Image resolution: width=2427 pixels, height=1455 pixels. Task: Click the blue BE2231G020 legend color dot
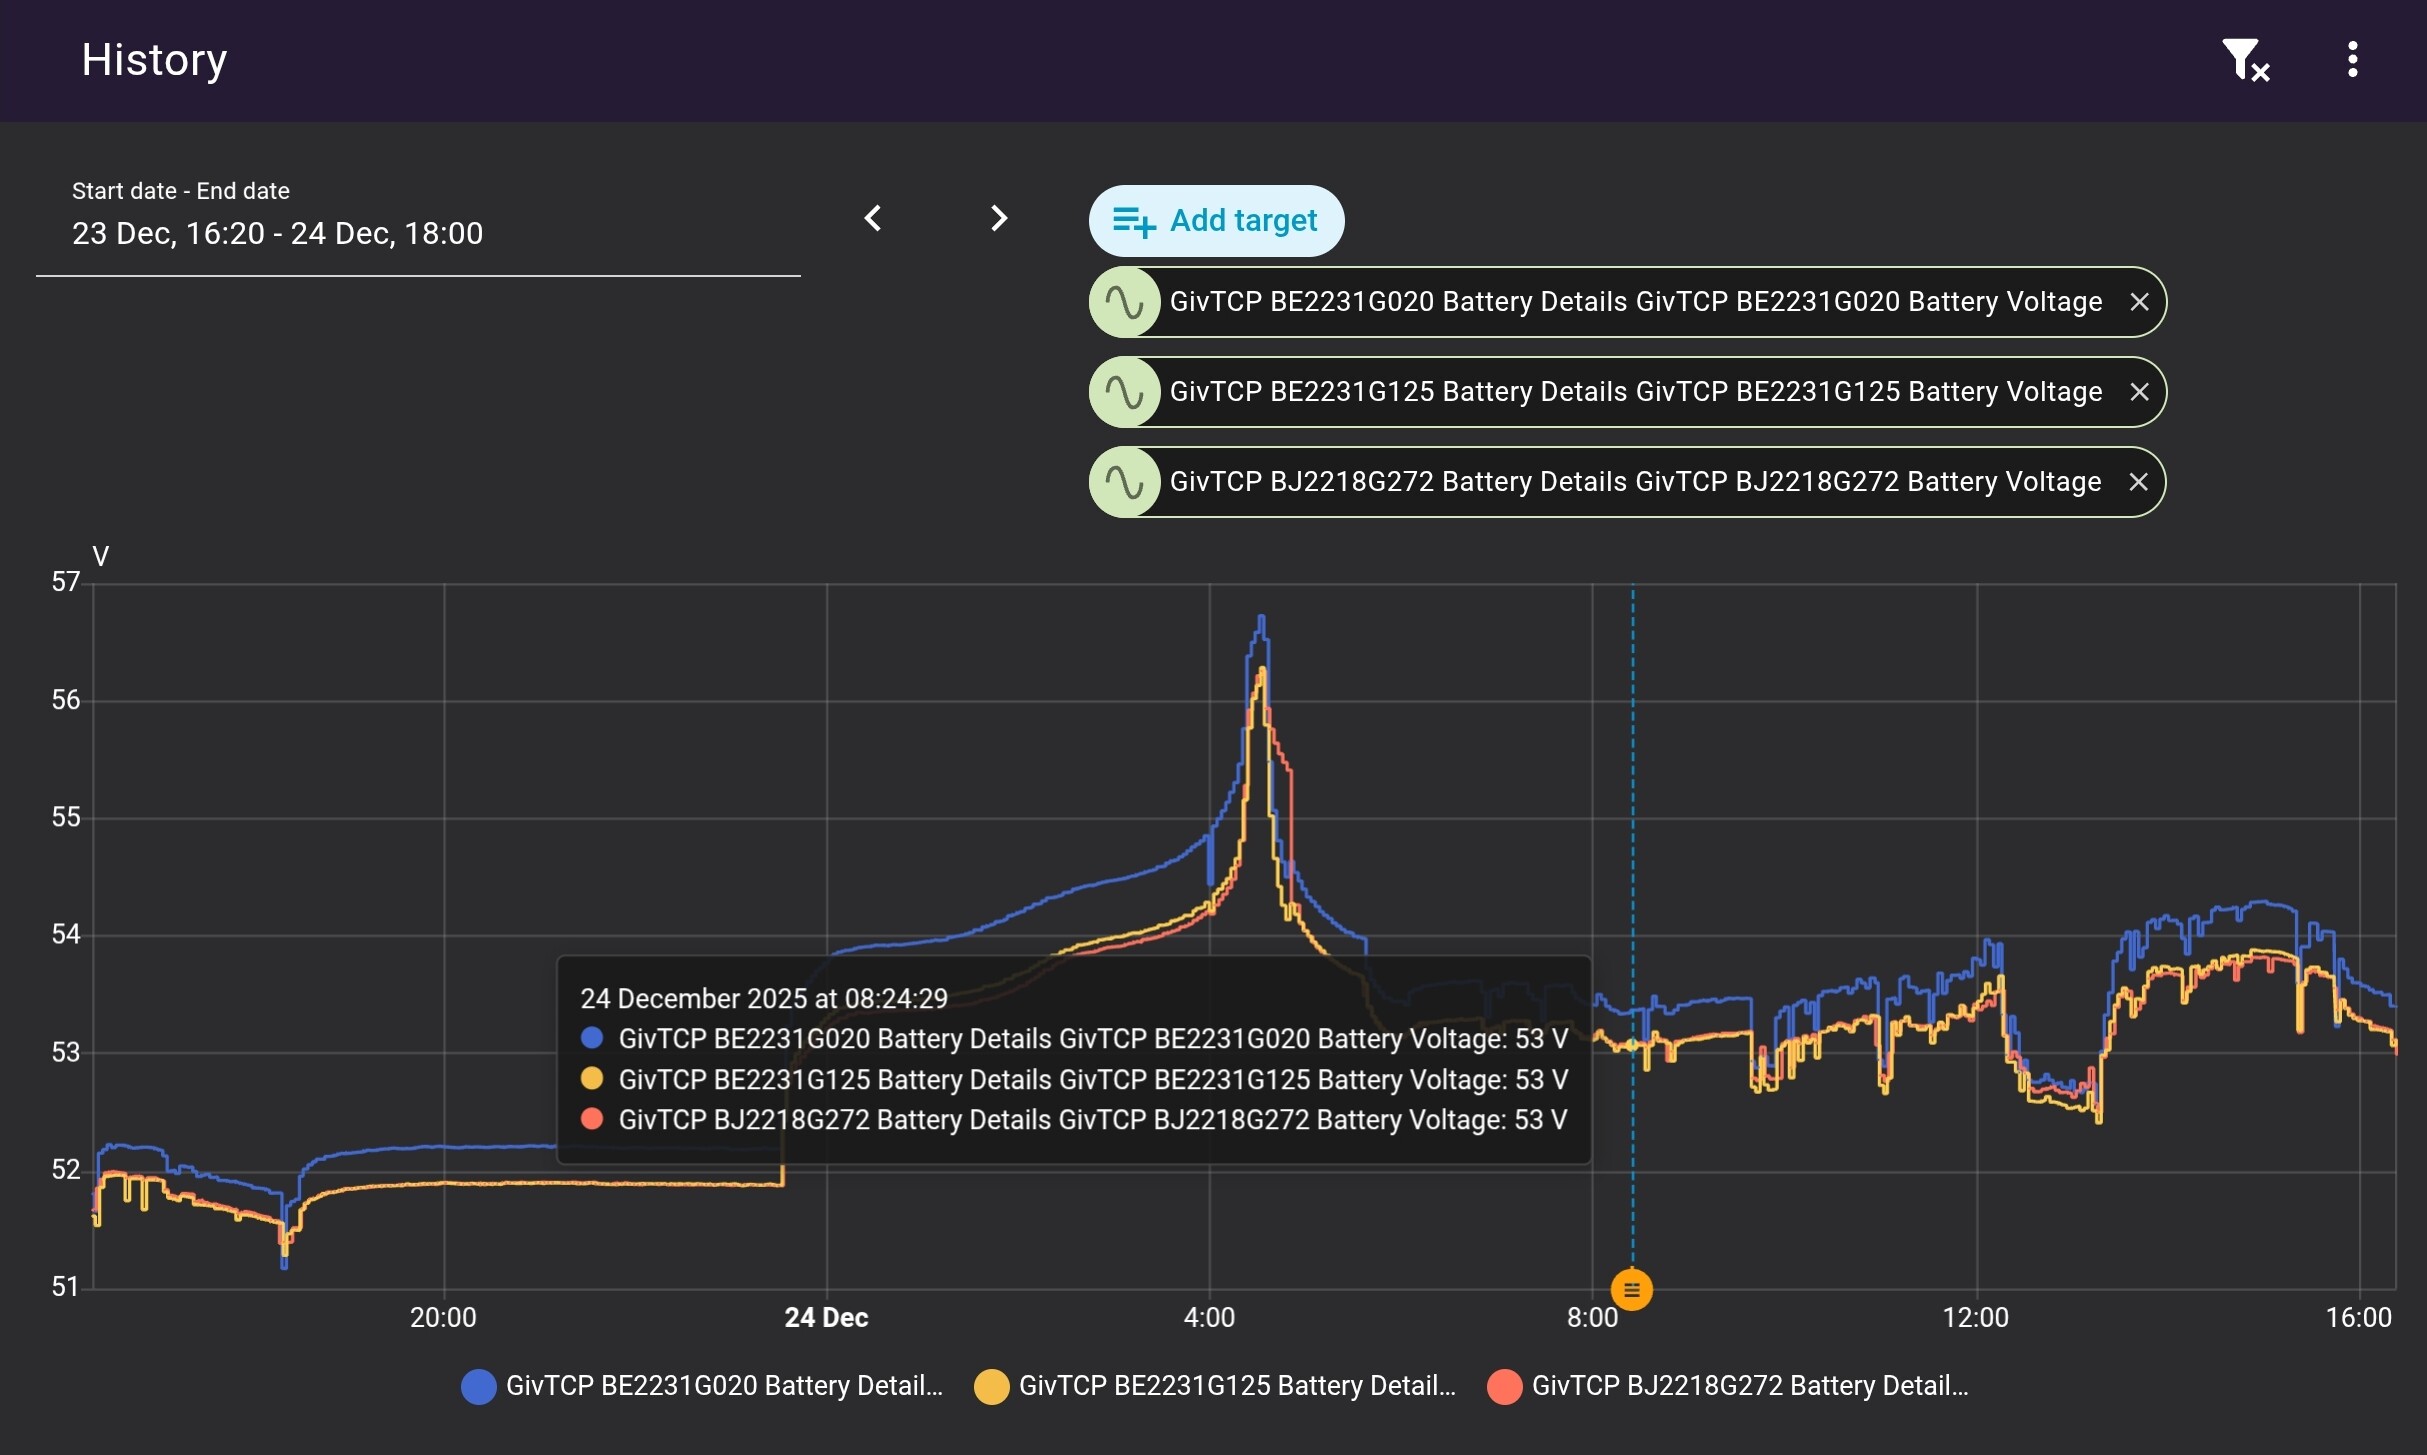pos(478,1387)
